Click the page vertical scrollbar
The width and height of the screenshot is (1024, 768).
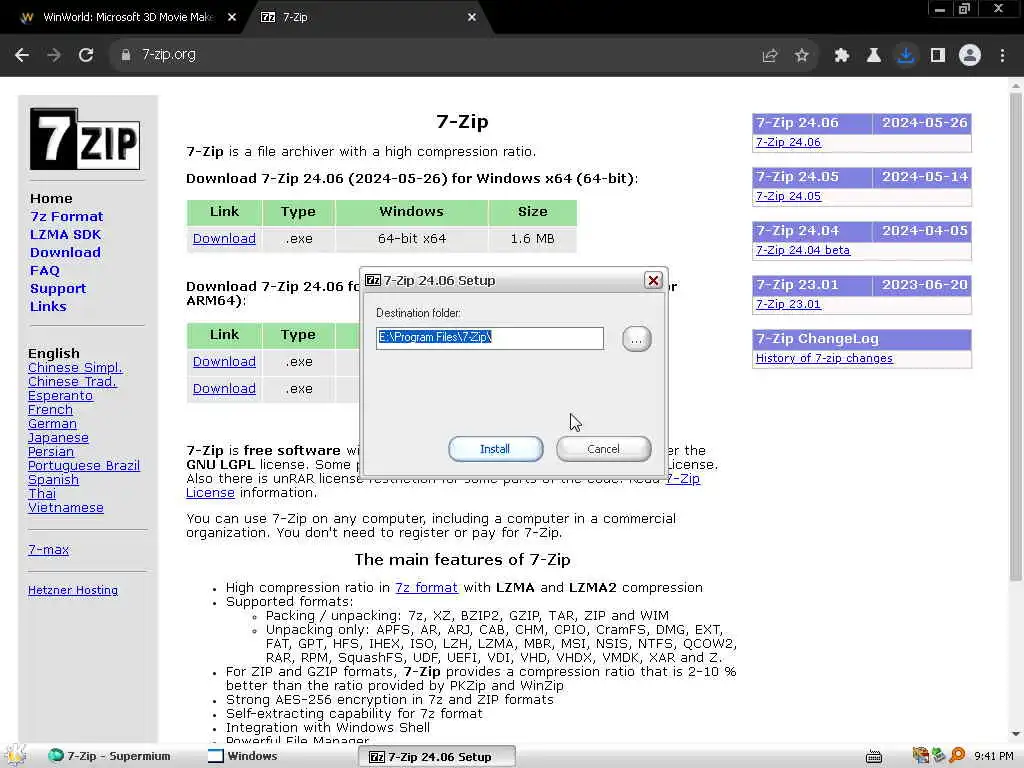click(x=1016, y=336)
